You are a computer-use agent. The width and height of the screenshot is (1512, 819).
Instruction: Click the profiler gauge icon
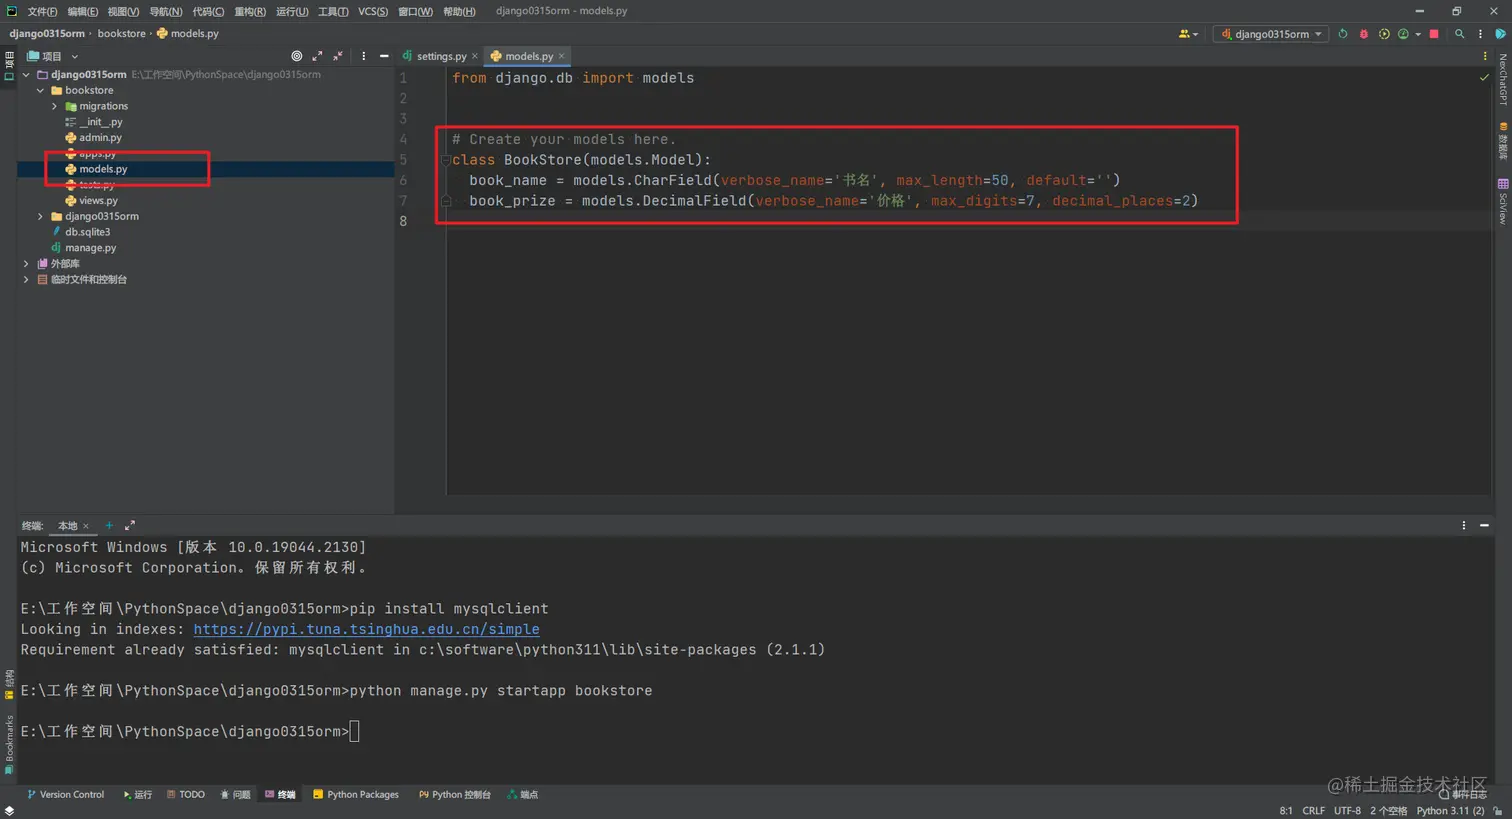pos(1403,34)
